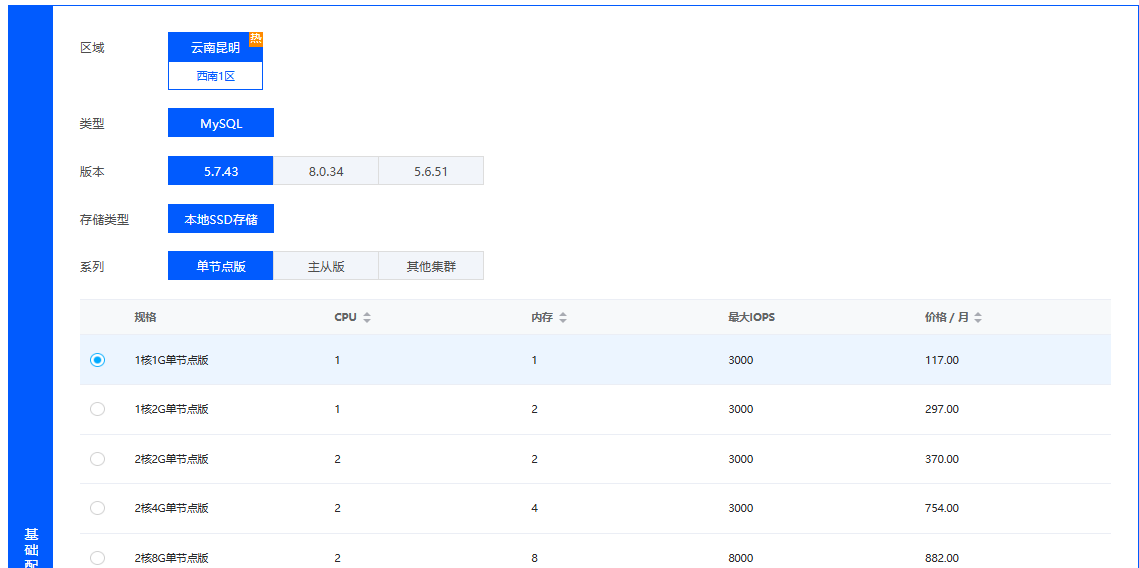Select the 1核2G单节点版 radio button

click(x=97, y=409)
